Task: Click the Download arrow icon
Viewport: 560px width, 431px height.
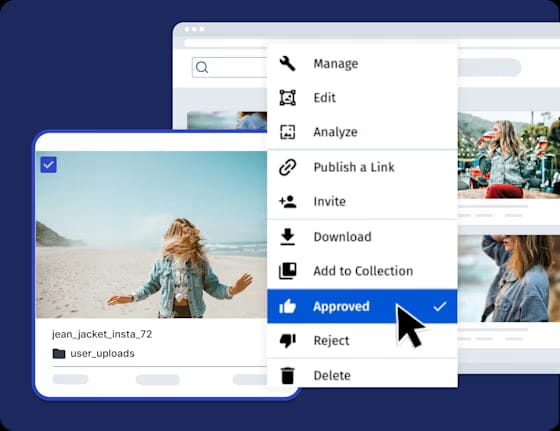Action: click(288, 237)
